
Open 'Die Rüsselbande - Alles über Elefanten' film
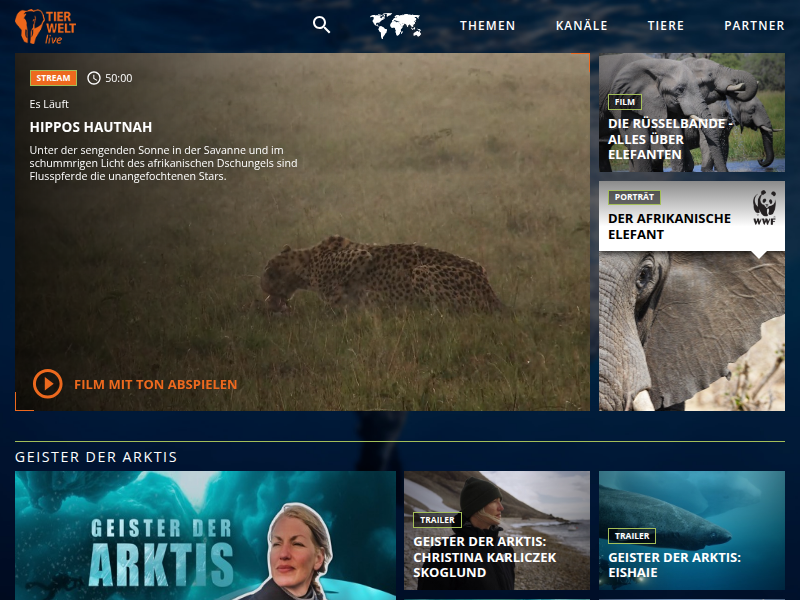tap(671, 139)
